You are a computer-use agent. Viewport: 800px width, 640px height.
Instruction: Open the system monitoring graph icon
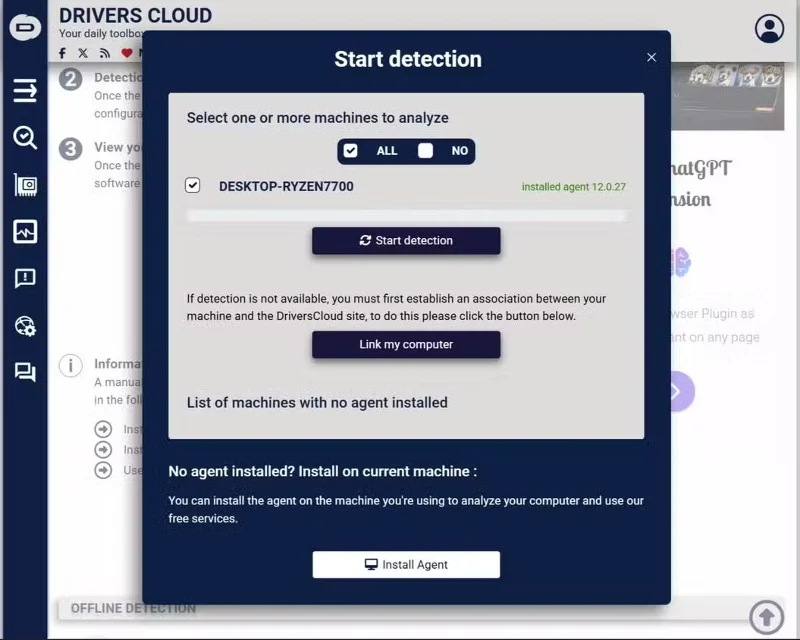pos(25,232)
